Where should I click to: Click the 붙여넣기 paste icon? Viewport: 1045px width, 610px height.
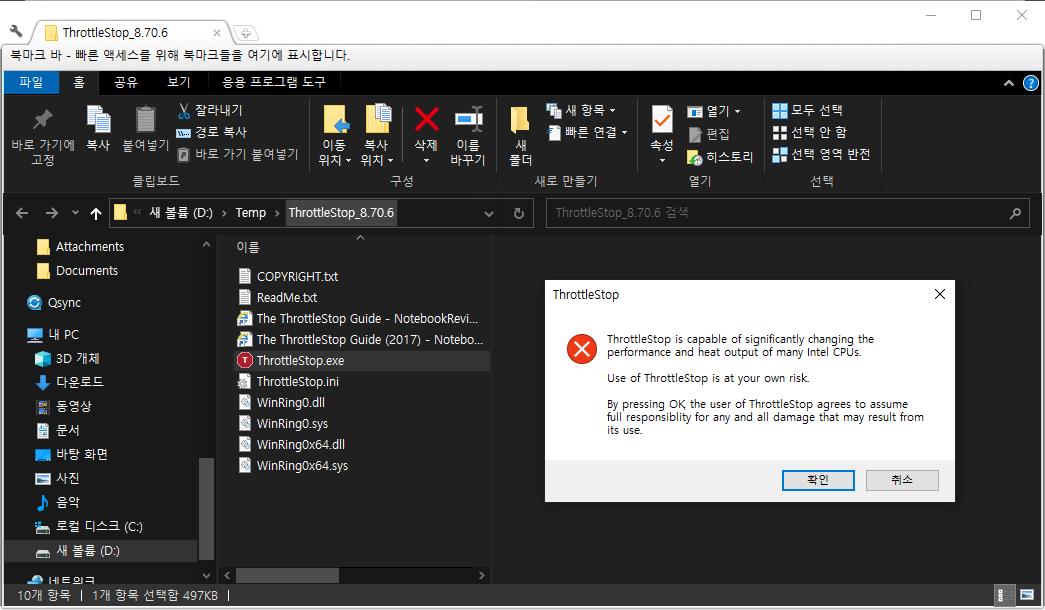click(x=145, y=121)
